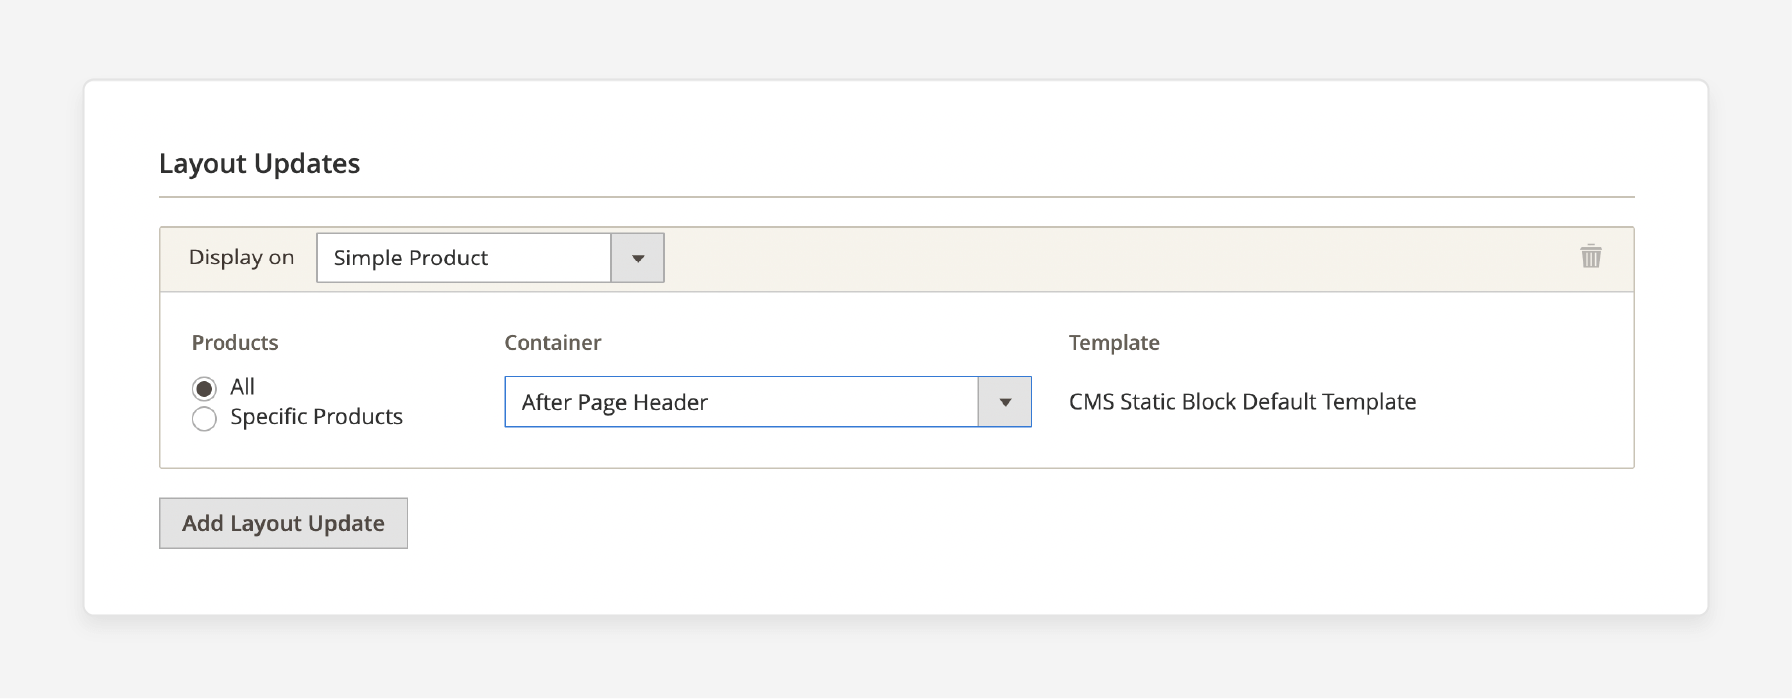Delete the layout update with trash icon
The height and width of the screenshot is (699, 1792).
pyautogui.click(x=1591, y=256)
